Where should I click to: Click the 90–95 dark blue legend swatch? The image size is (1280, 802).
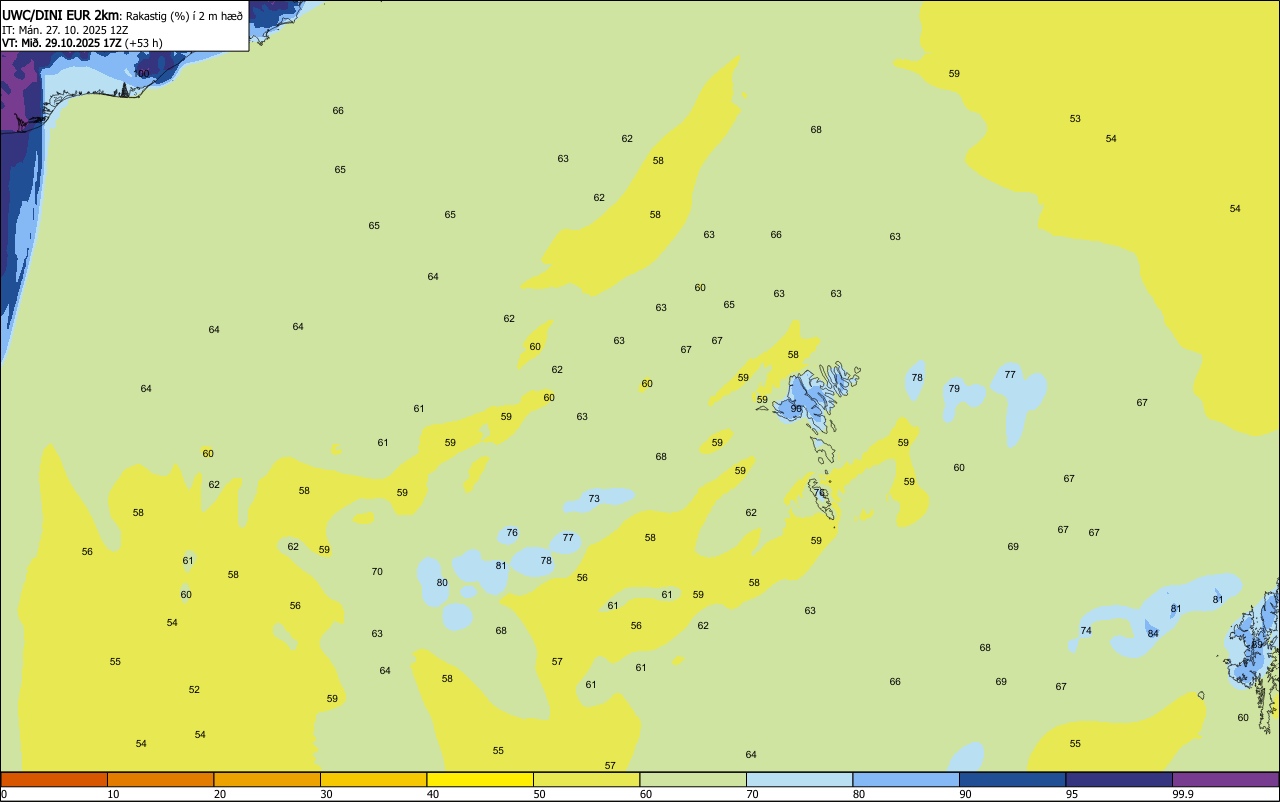tap(1012, 779)
